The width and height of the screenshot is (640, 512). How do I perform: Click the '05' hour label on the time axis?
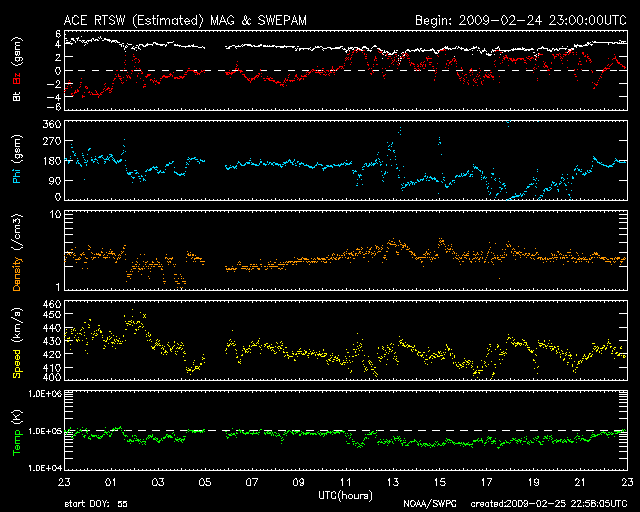pyautogui.click(x=205, y=483)
